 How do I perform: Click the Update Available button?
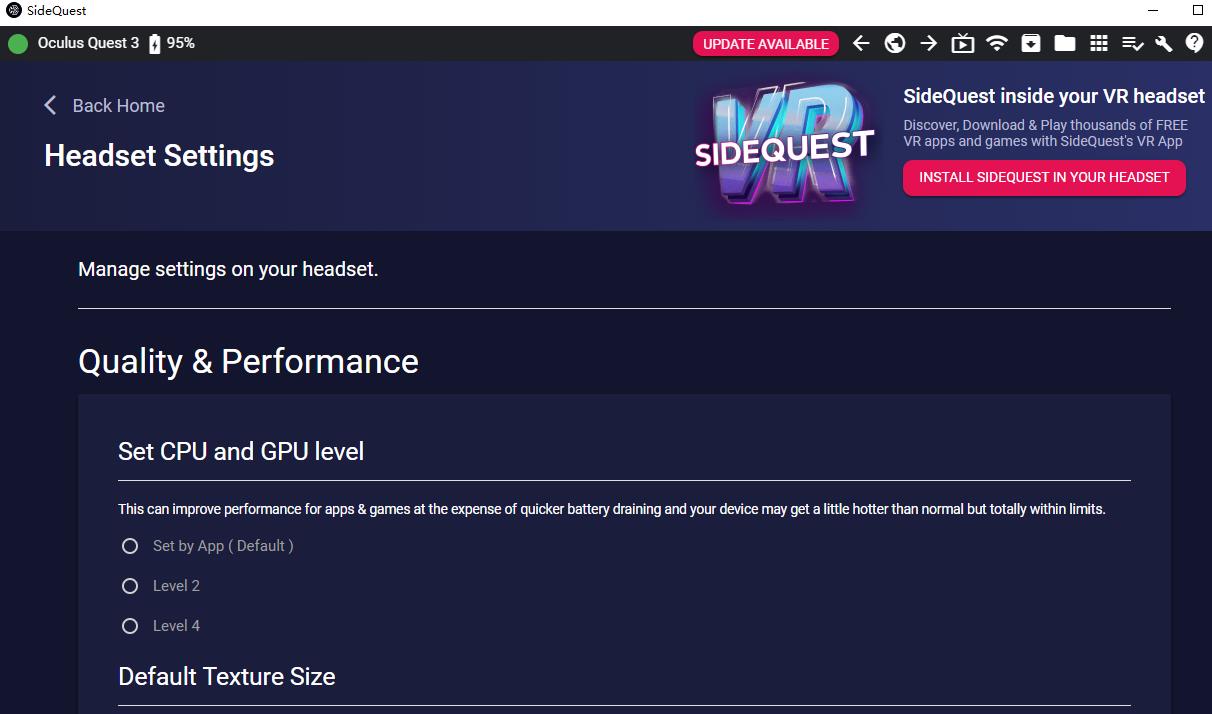[x=765, y=43]
